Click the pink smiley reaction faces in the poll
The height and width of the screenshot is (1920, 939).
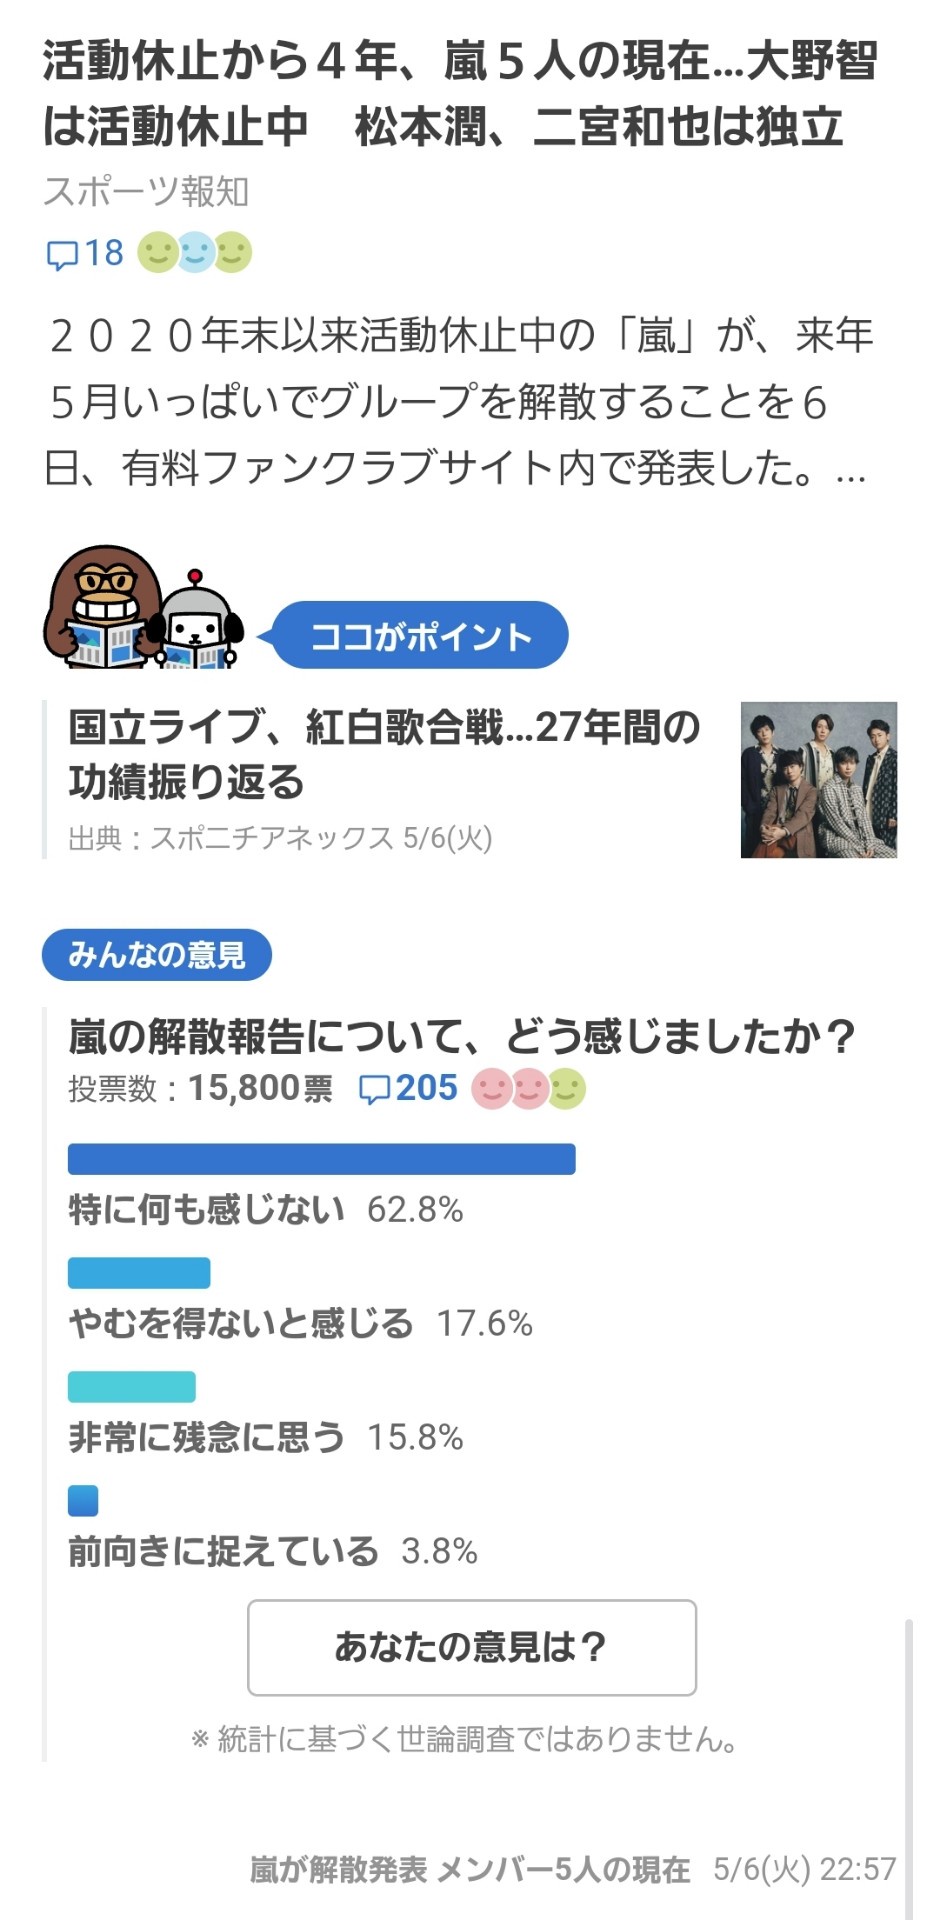pos(527,1089)
